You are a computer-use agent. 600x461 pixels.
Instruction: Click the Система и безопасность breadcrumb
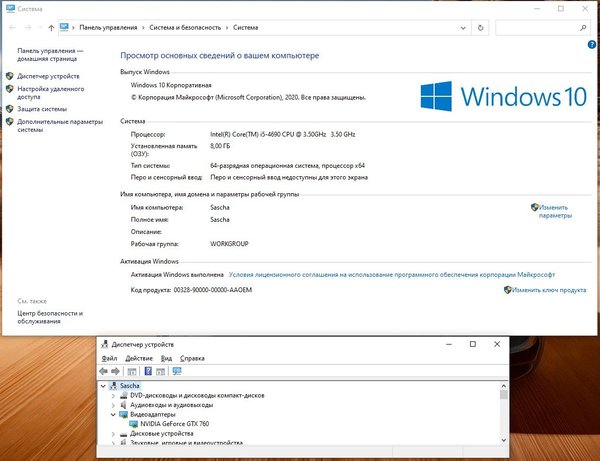(185, 28)
